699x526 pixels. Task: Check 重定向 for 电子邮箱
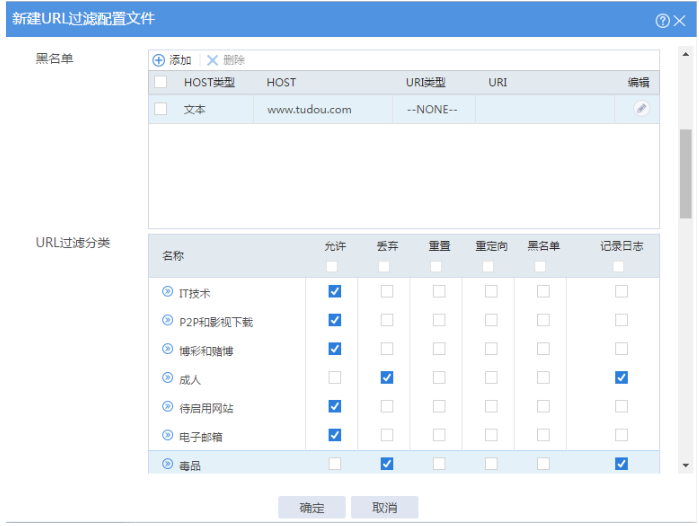click(x=491, y=435)
